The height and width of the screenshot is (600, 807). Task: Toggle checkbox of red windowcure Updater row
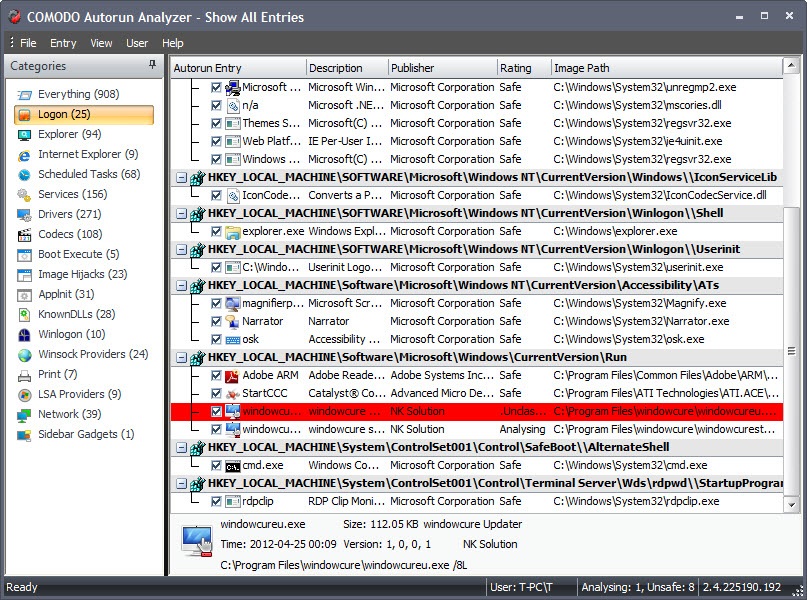point(216,412)
